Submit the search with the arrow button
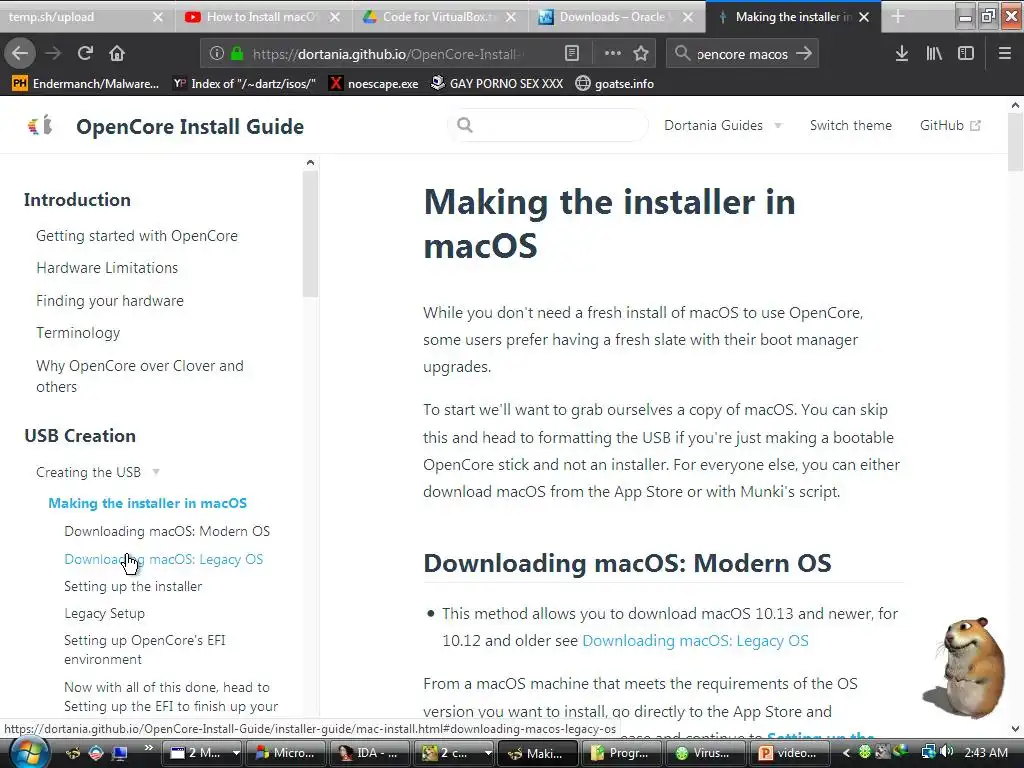 (804, 54)
